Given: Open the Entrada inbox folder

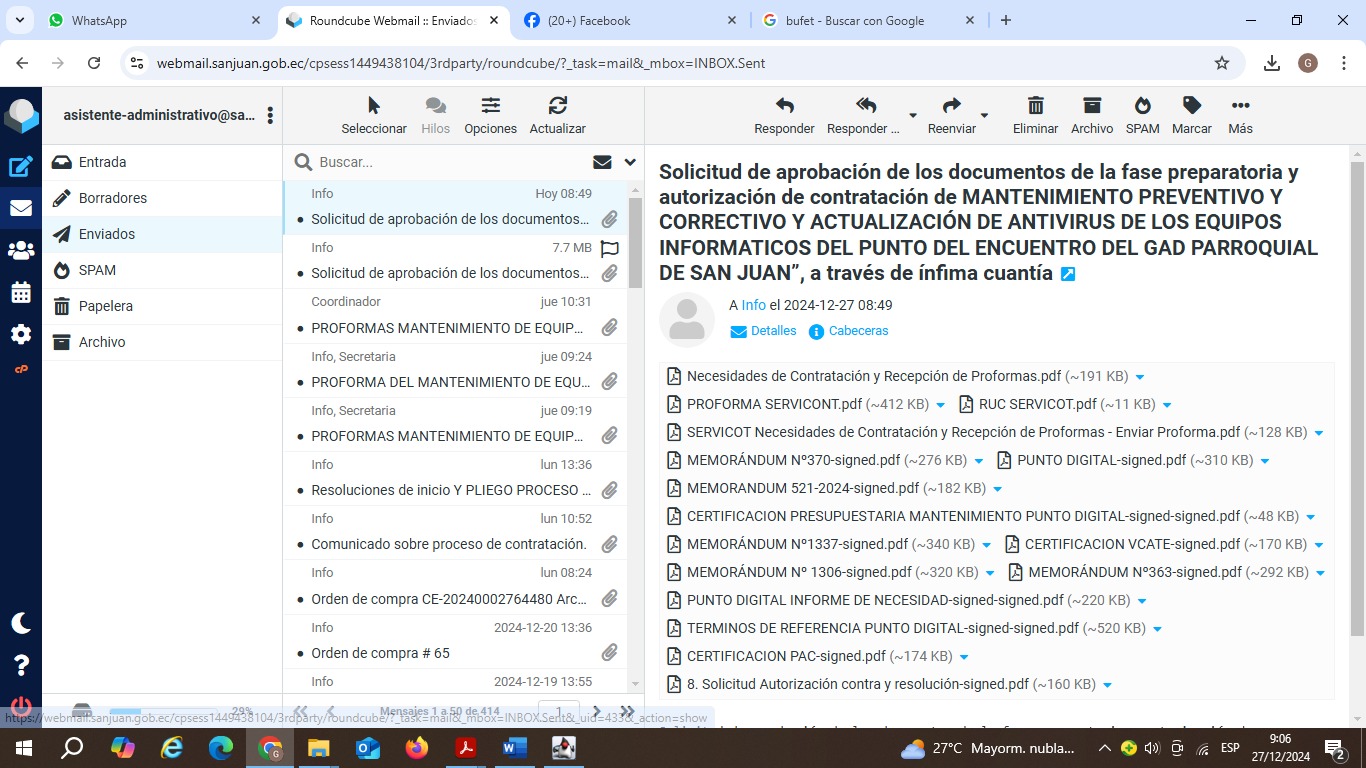Looking at the screenshot, I should [x=102, y=162].
